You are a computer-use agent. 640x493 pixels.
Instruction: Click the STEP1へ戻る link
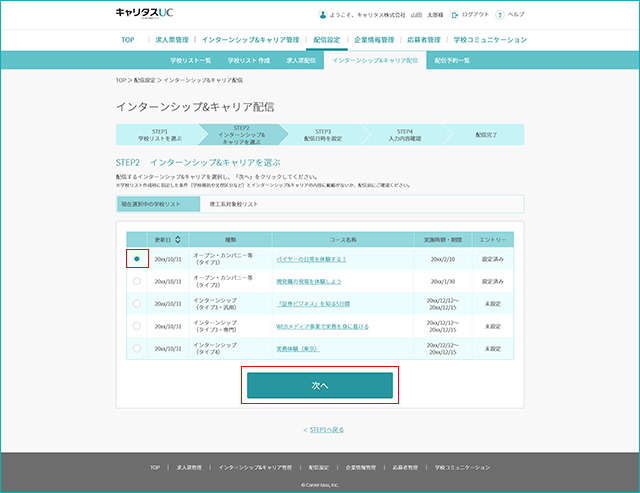click(x=327, y=430)
